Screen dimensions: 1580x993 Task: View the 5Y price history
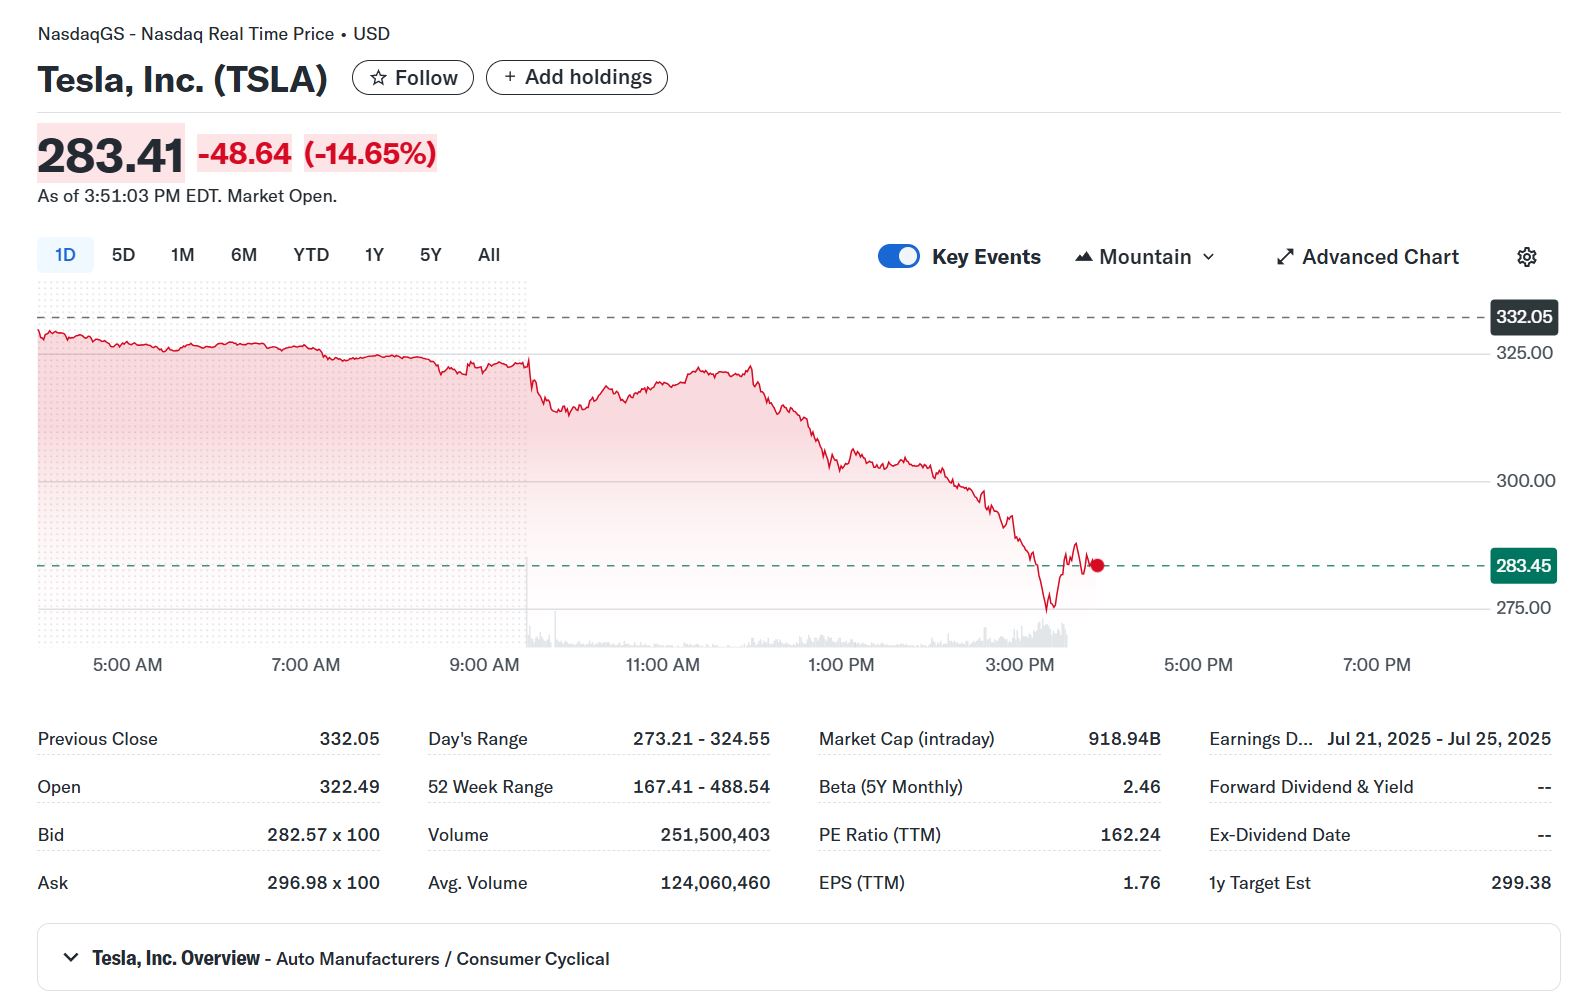tap(430, 255)
